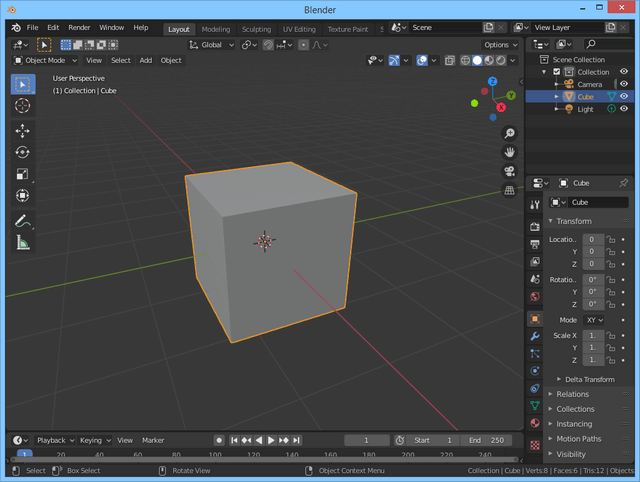Screen dimensions: 640x482
Task: Switch to the Sculpting workspace tab
Action: click(256, 29)
